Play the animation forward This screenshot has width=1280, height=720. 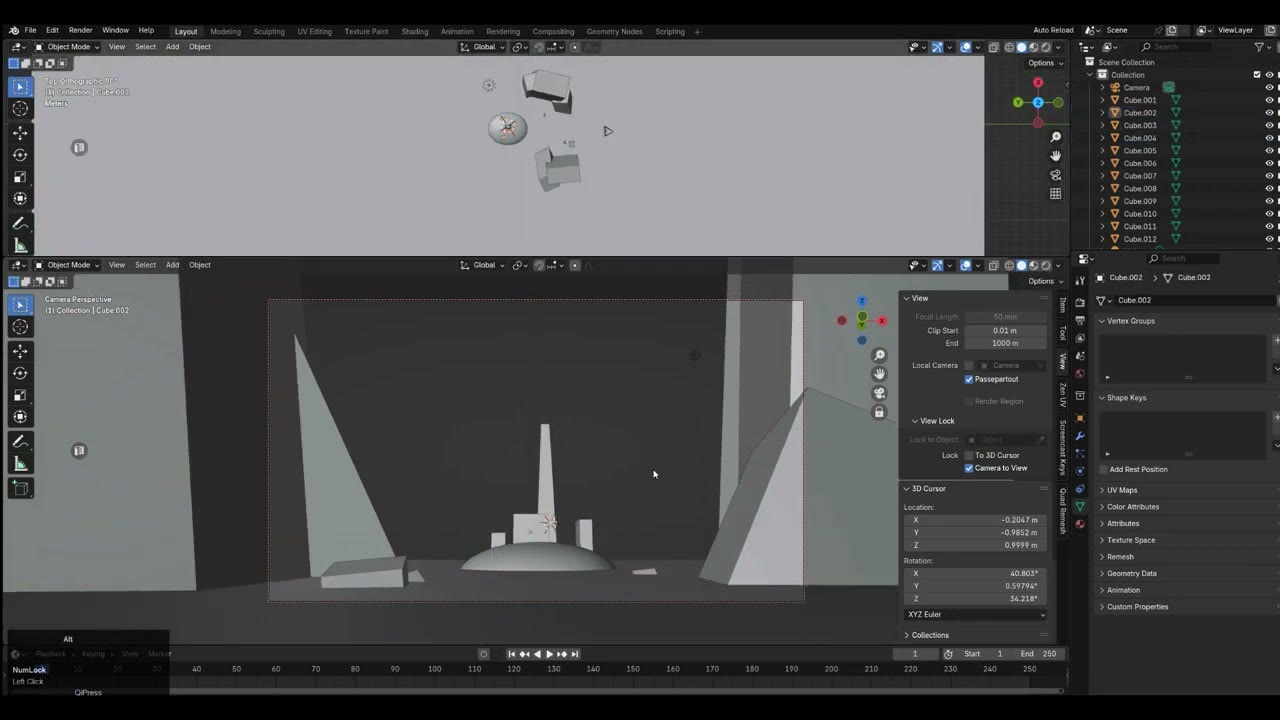point(549,654)
